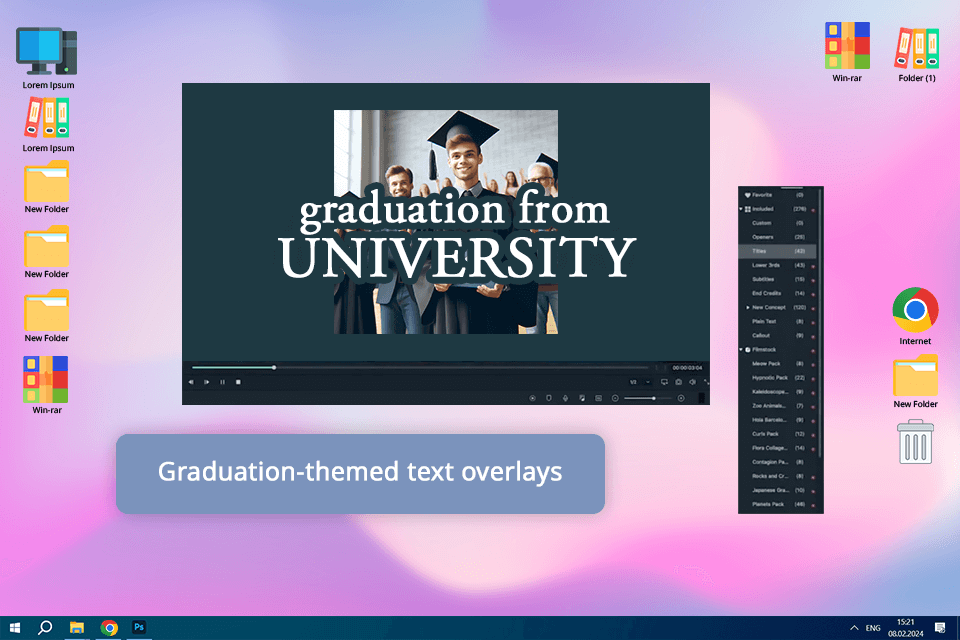The width and height of the screenshot is (960, 640).
Task: Click the Graduation-themed text overlays banner
Action: [360, 474]
